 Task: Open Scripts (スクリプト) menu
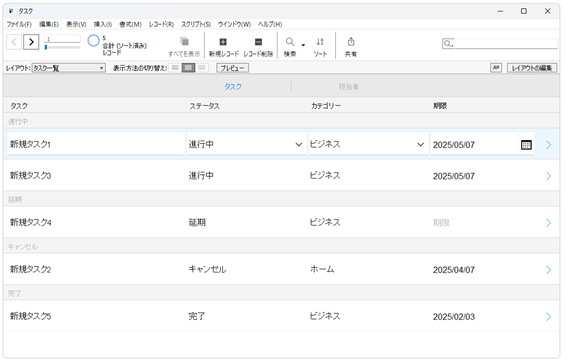pos(196,24)
